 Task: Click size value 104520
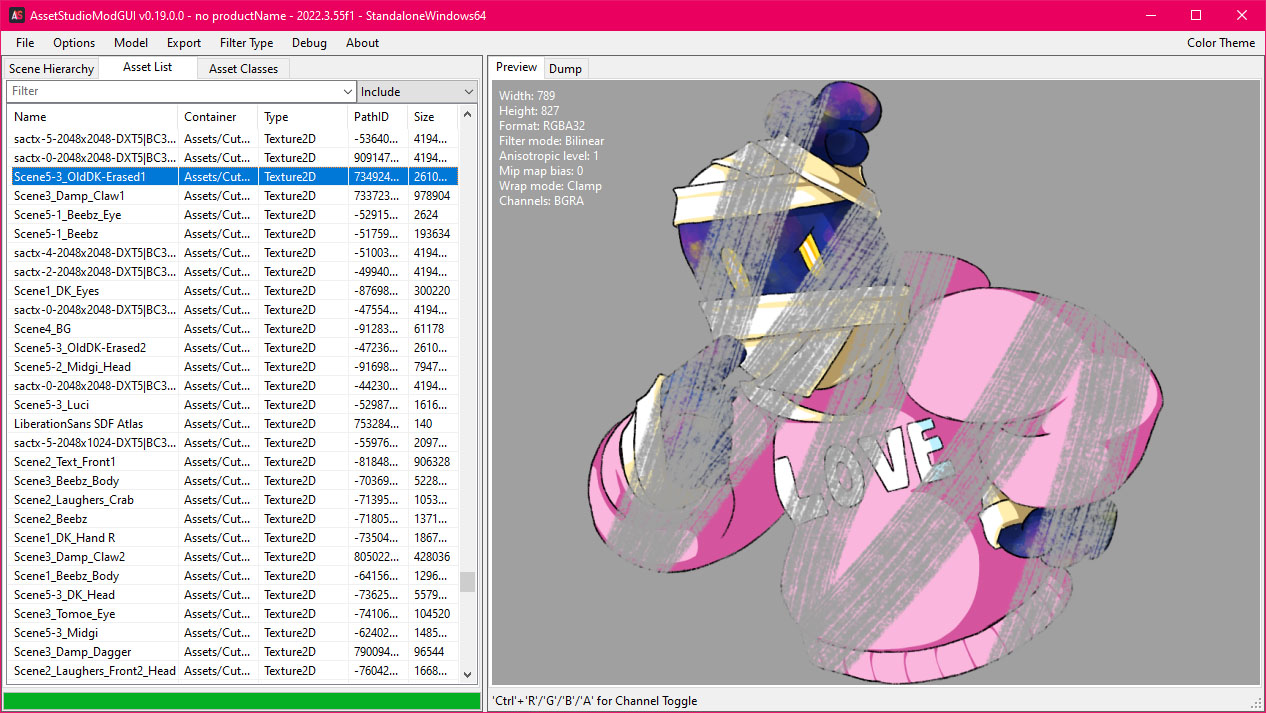[x=432, y=614]
